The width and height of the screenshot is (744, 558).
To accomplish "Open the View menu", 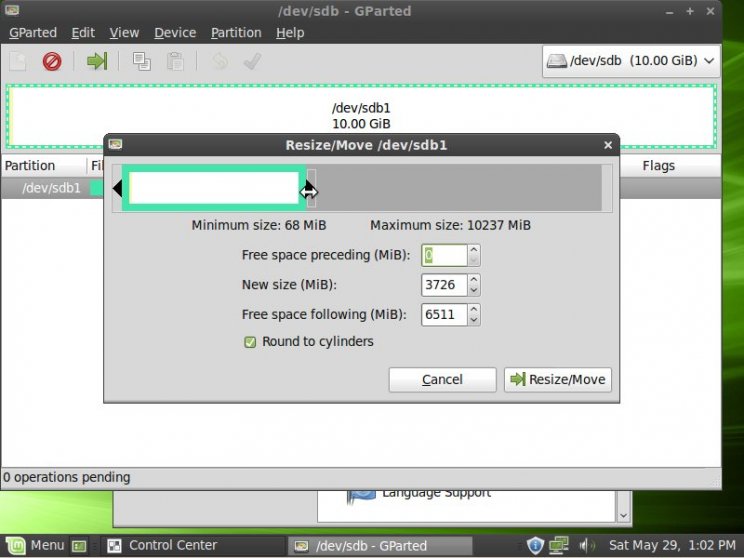I will point(124,33).
